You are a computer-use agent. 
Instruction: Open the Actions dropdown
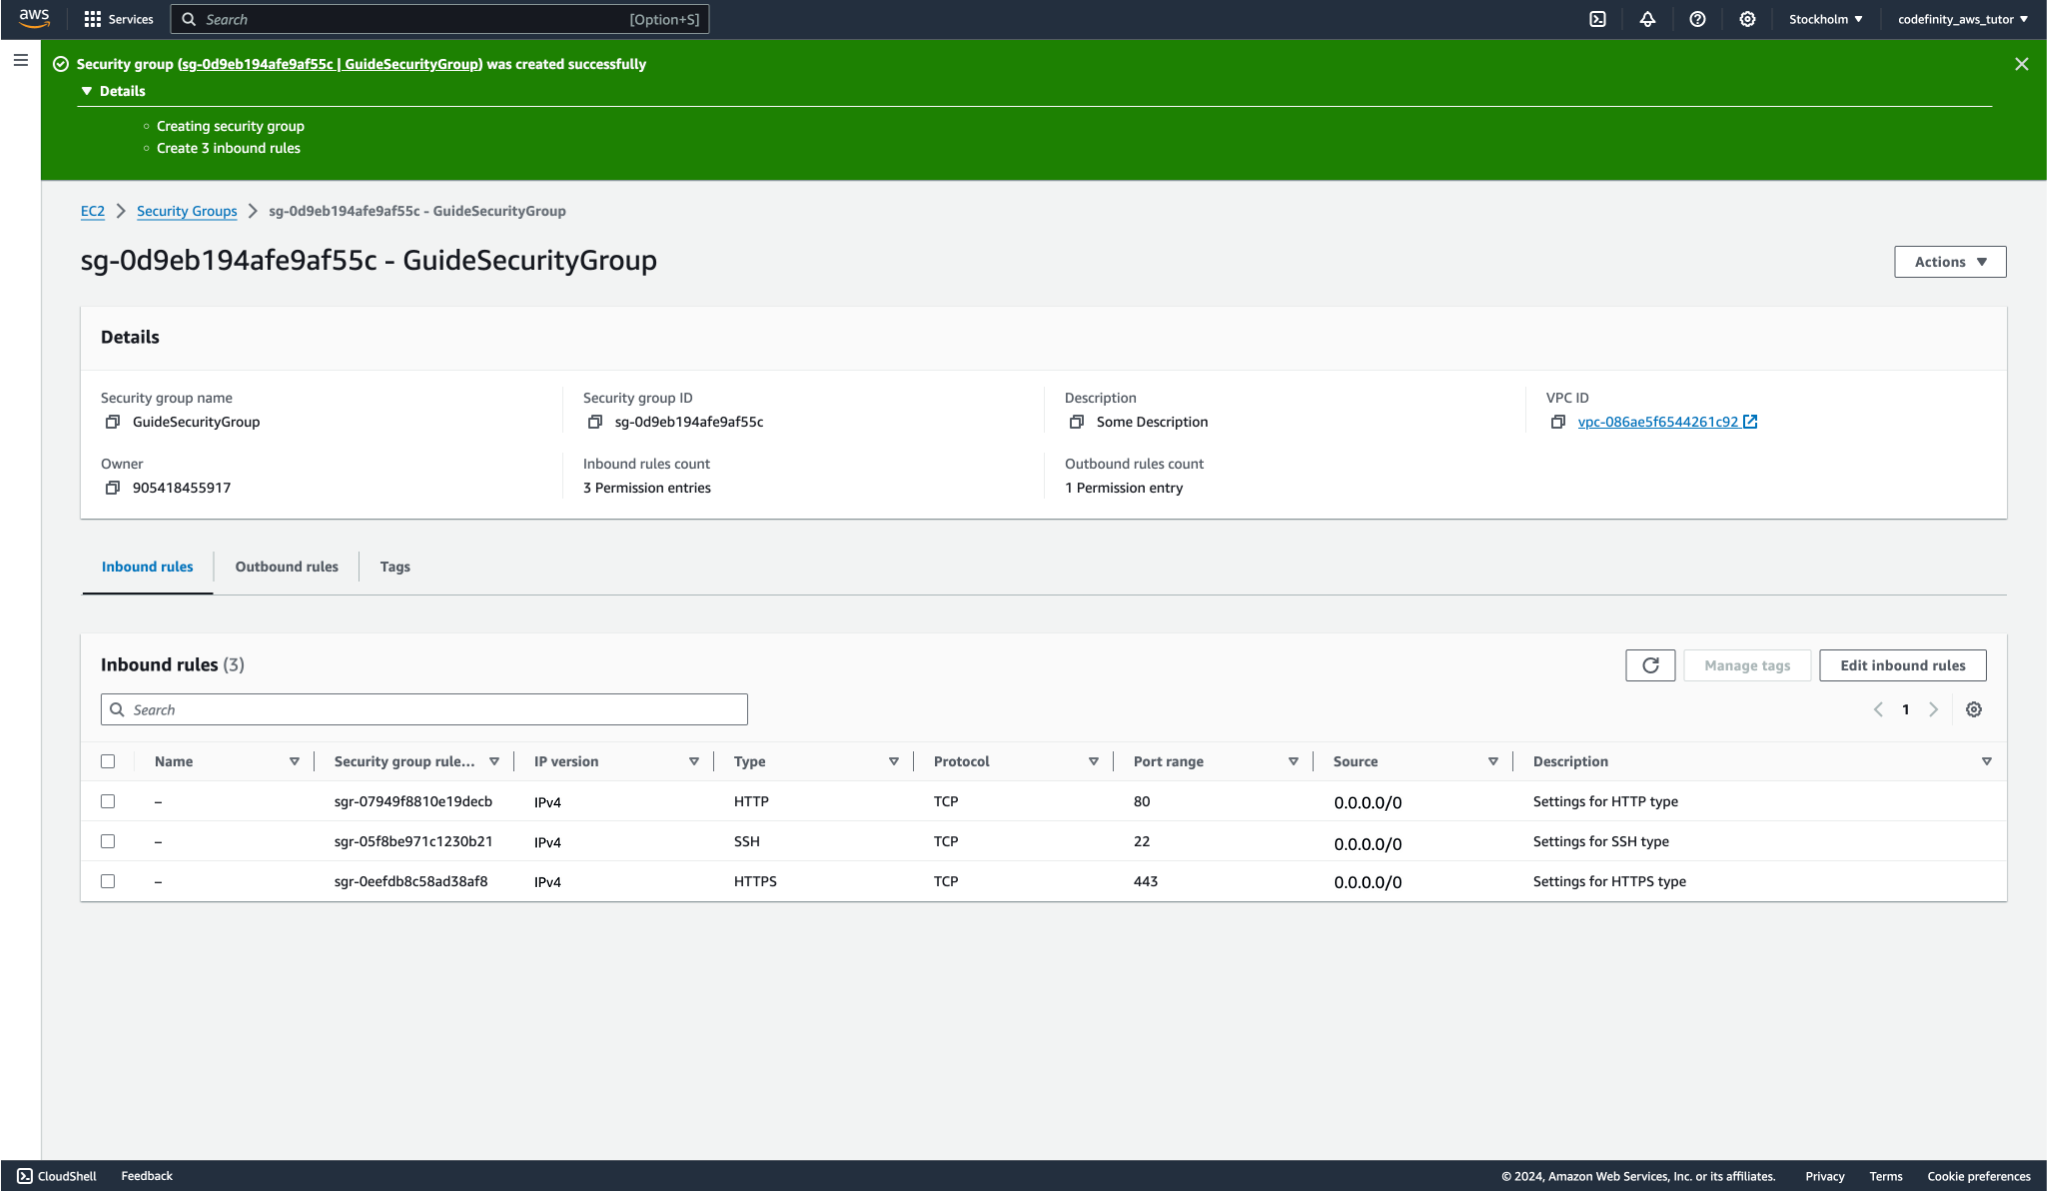pyautogui.click(x=1949, y=262)
